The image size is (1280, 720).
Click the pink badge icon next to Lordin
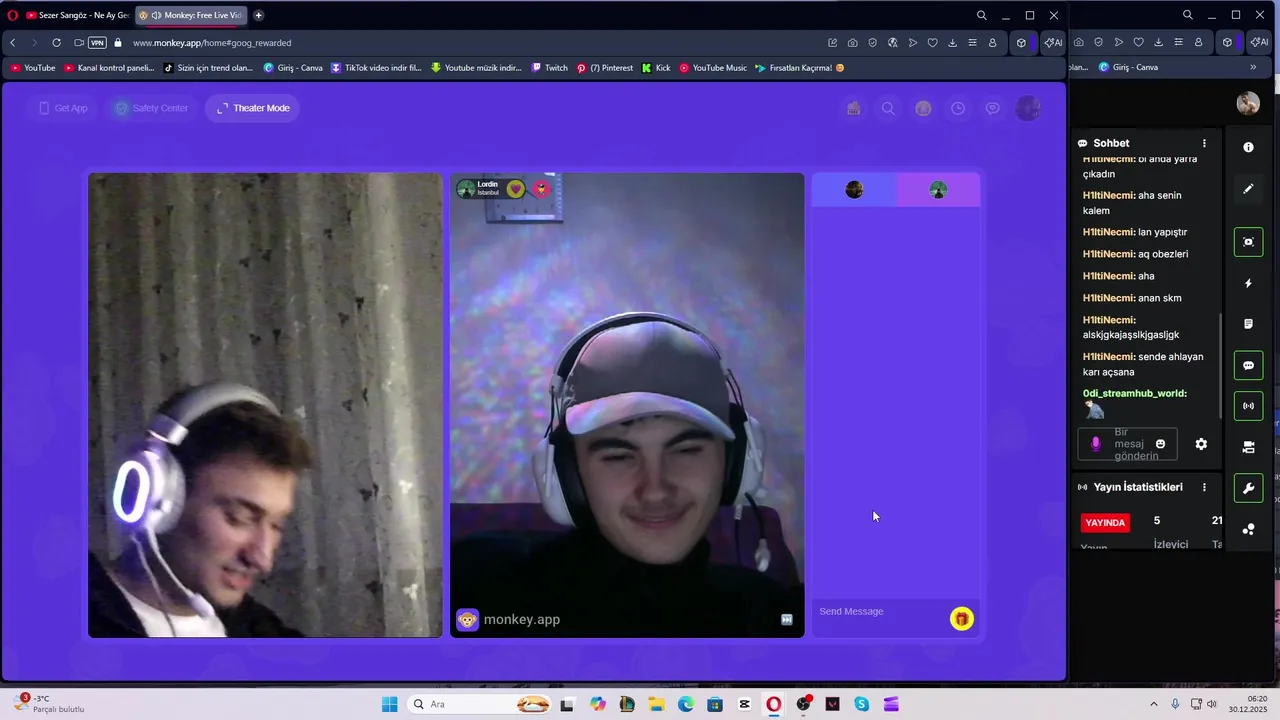click(541, 188)
